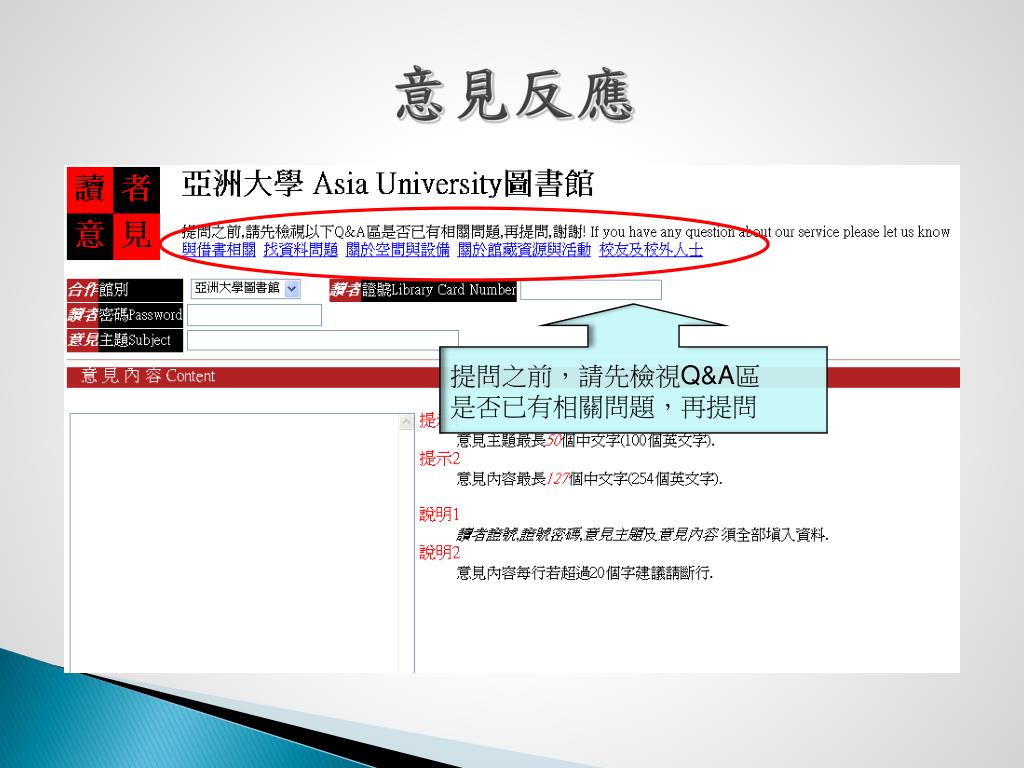Open the 找資料問題 Q&A link
The image size is (1024, 768).
pyautogui.click(x=300, y=249)
